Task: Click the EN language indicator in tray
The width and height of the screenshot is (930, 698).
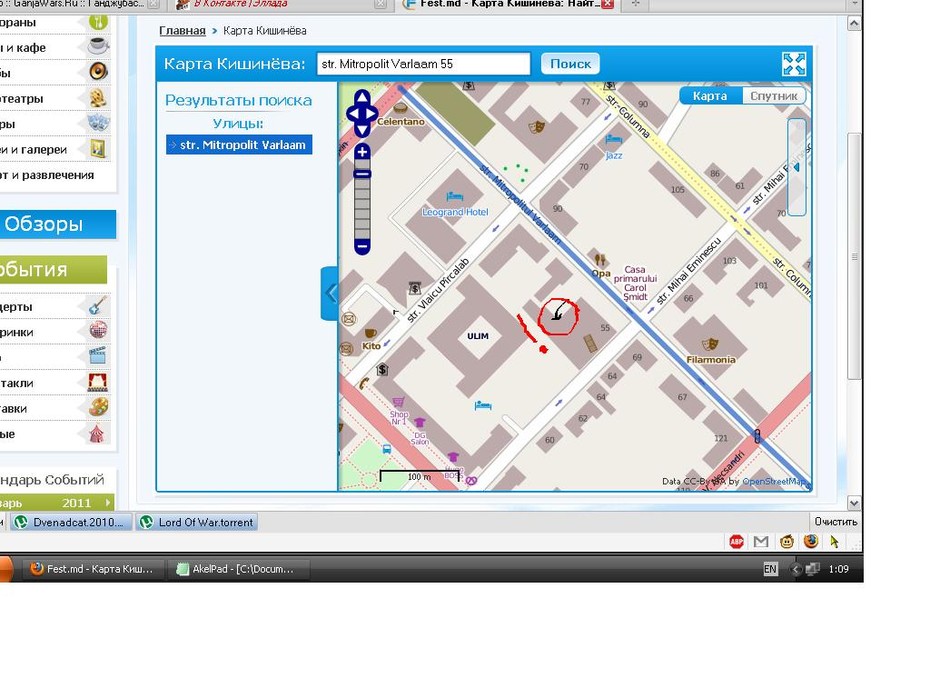Action: (x=770, y=569)
